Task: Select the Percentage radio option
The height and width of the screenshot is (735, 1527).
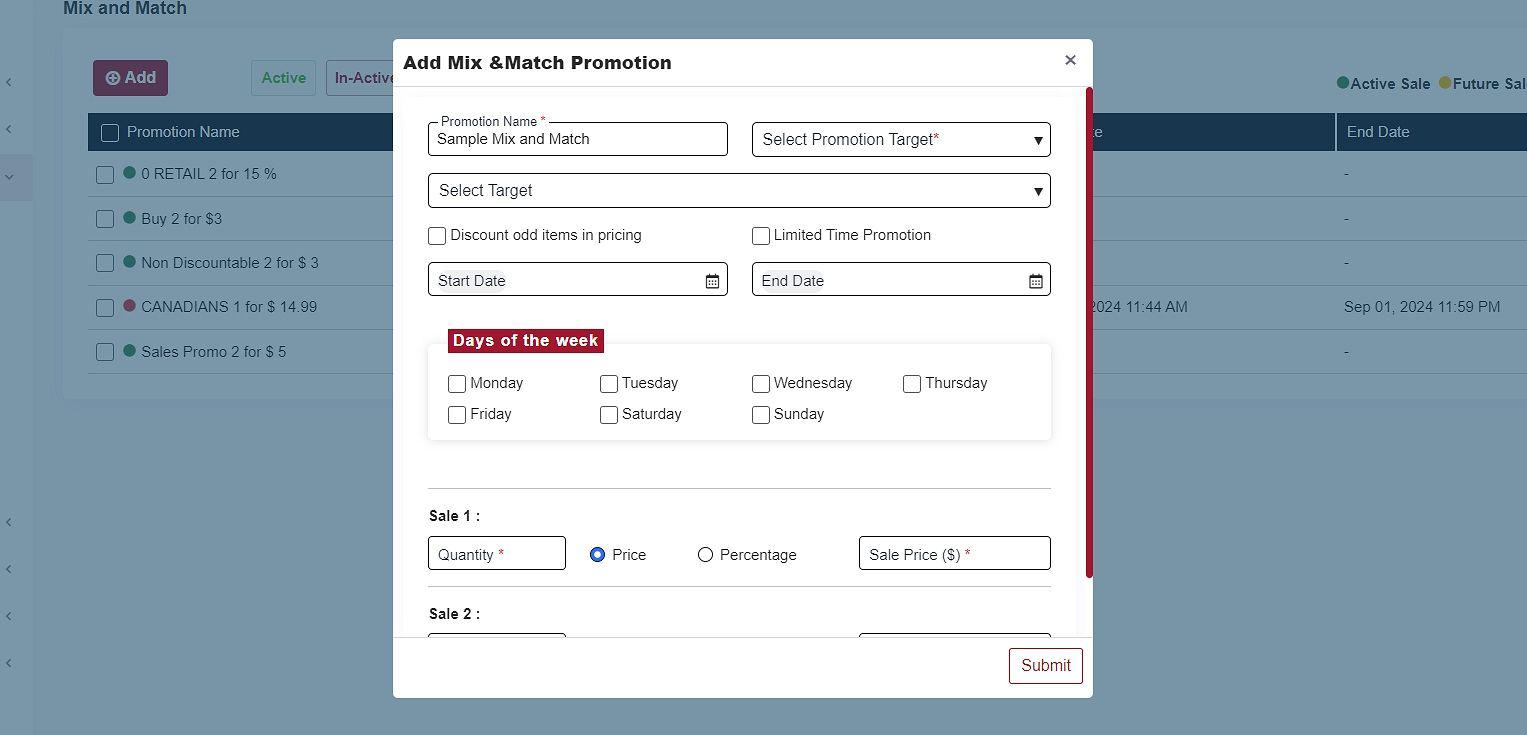Action: click(x=705, y=555)
